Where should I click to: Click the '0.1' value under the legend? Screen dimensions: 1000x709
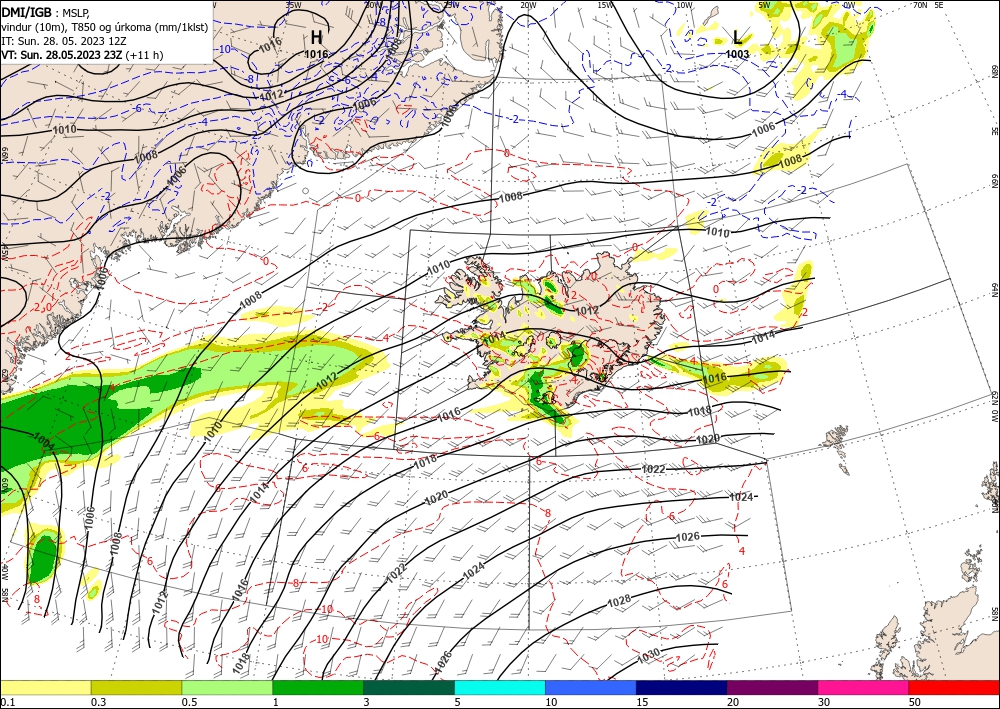8,702
